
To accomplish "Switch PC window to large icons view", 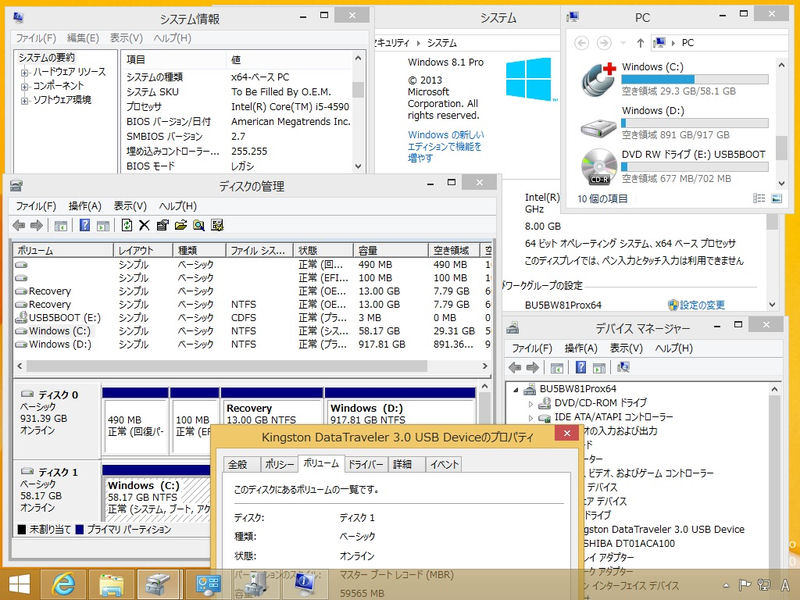I will click(777, 198).
